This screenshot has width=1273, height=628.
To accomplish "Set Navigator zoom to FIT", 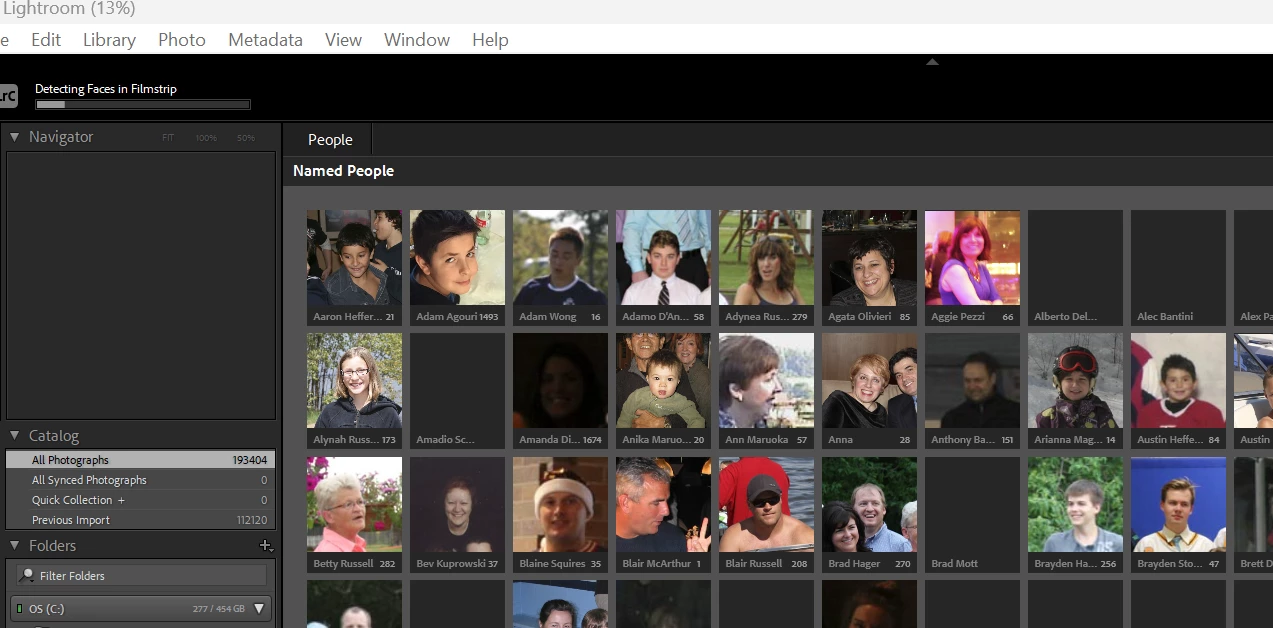I will coord(168,138).
